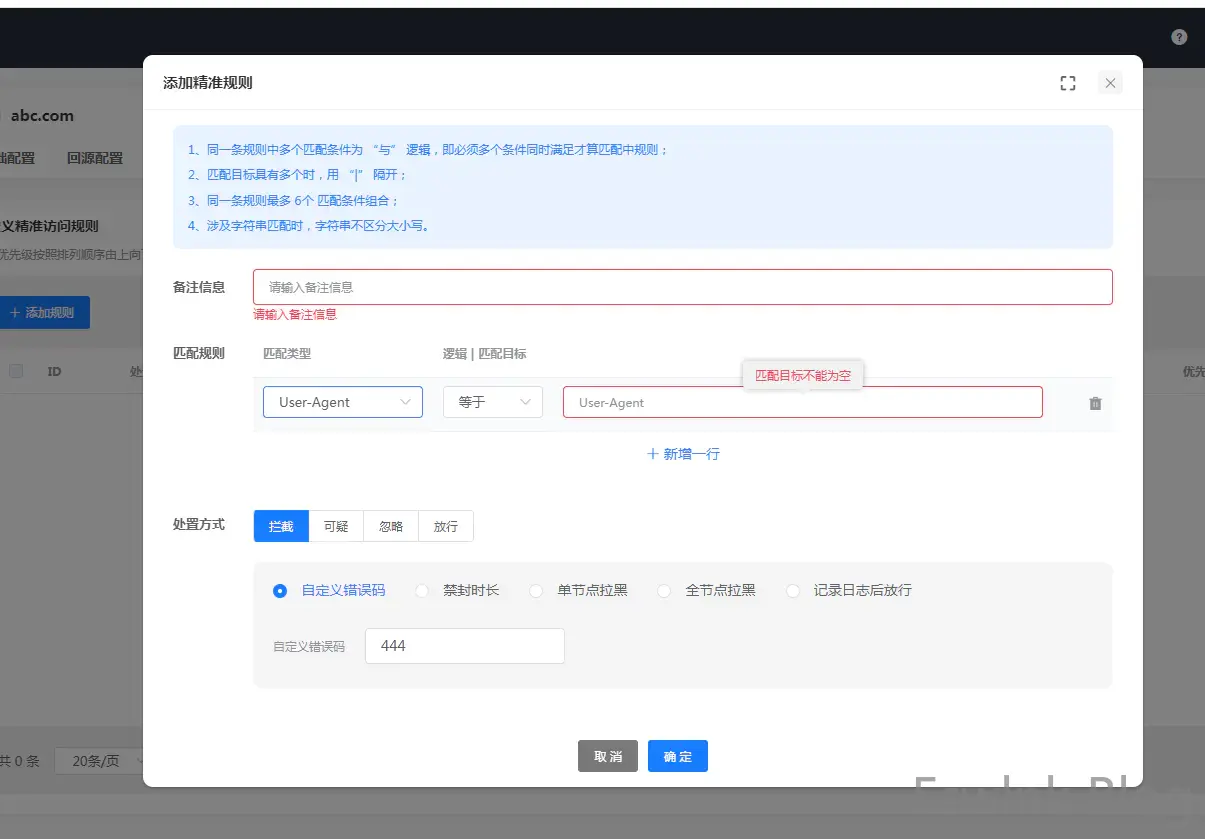The width and height of the screenshot is (1205, 839).
Task: Close the 添加精准规则 dialog
Action: click(x=1110, y=84)
